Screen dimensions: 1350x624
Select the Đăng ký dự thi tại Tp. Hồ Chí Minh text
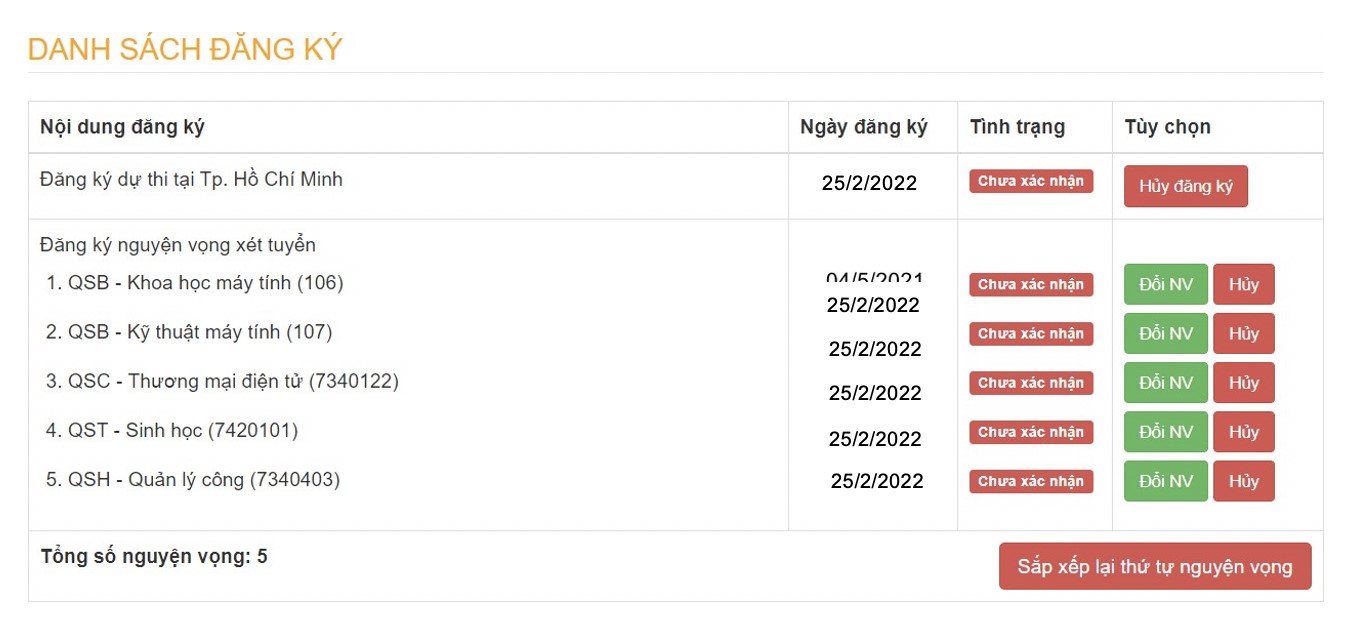tap(191, 179)
